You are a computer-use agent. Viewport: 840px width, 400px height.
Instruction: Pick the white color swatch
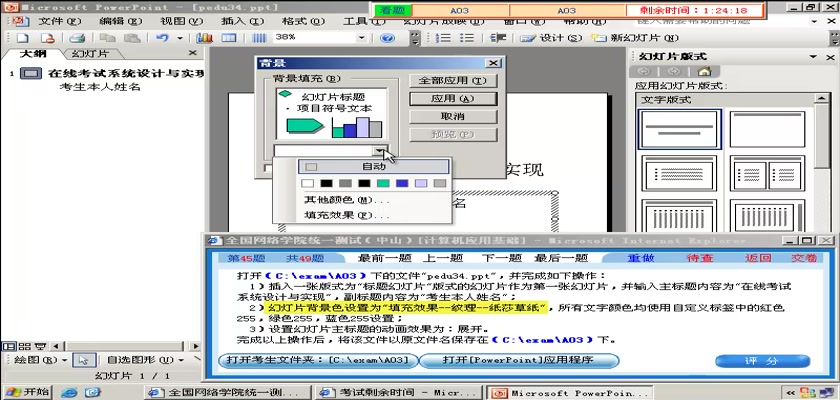tap(307, 183)
